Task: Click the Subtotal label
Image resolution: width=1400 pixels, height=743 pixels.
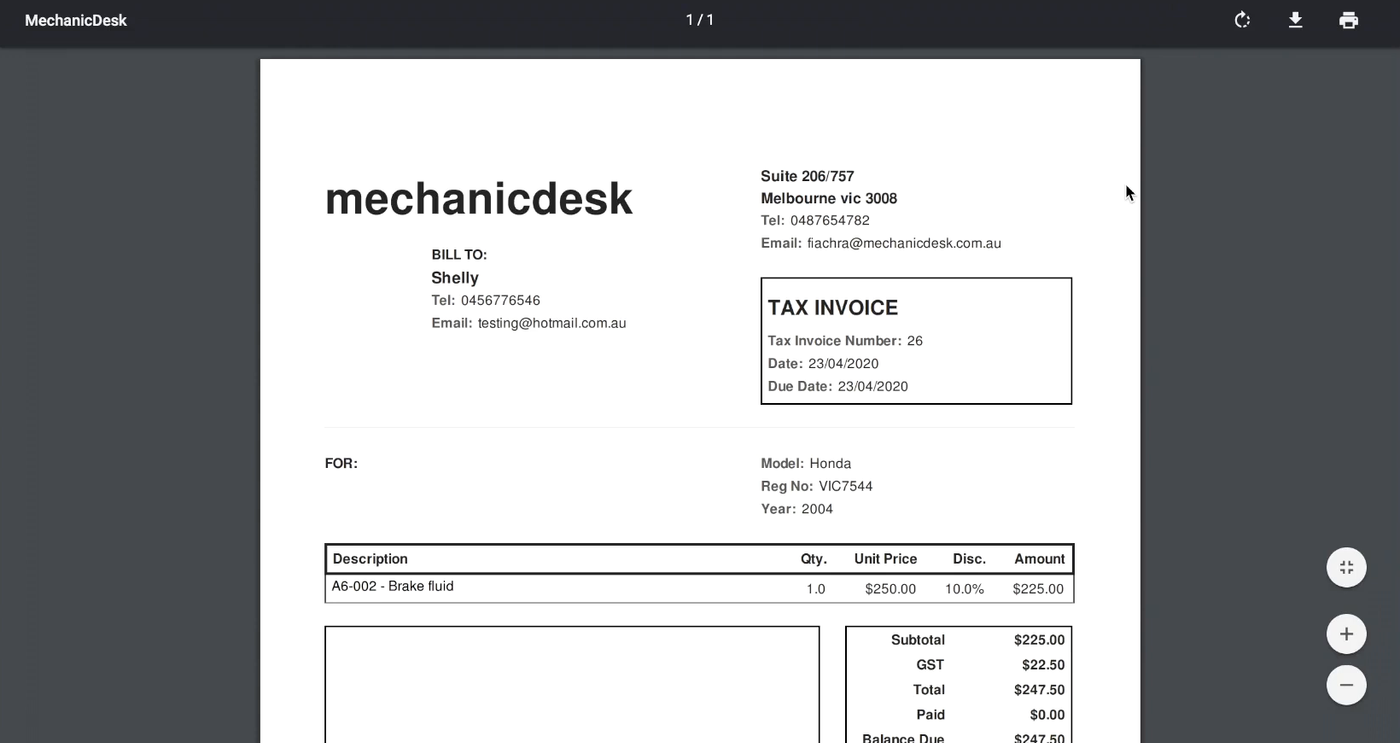Action: (x=918, y=640)
